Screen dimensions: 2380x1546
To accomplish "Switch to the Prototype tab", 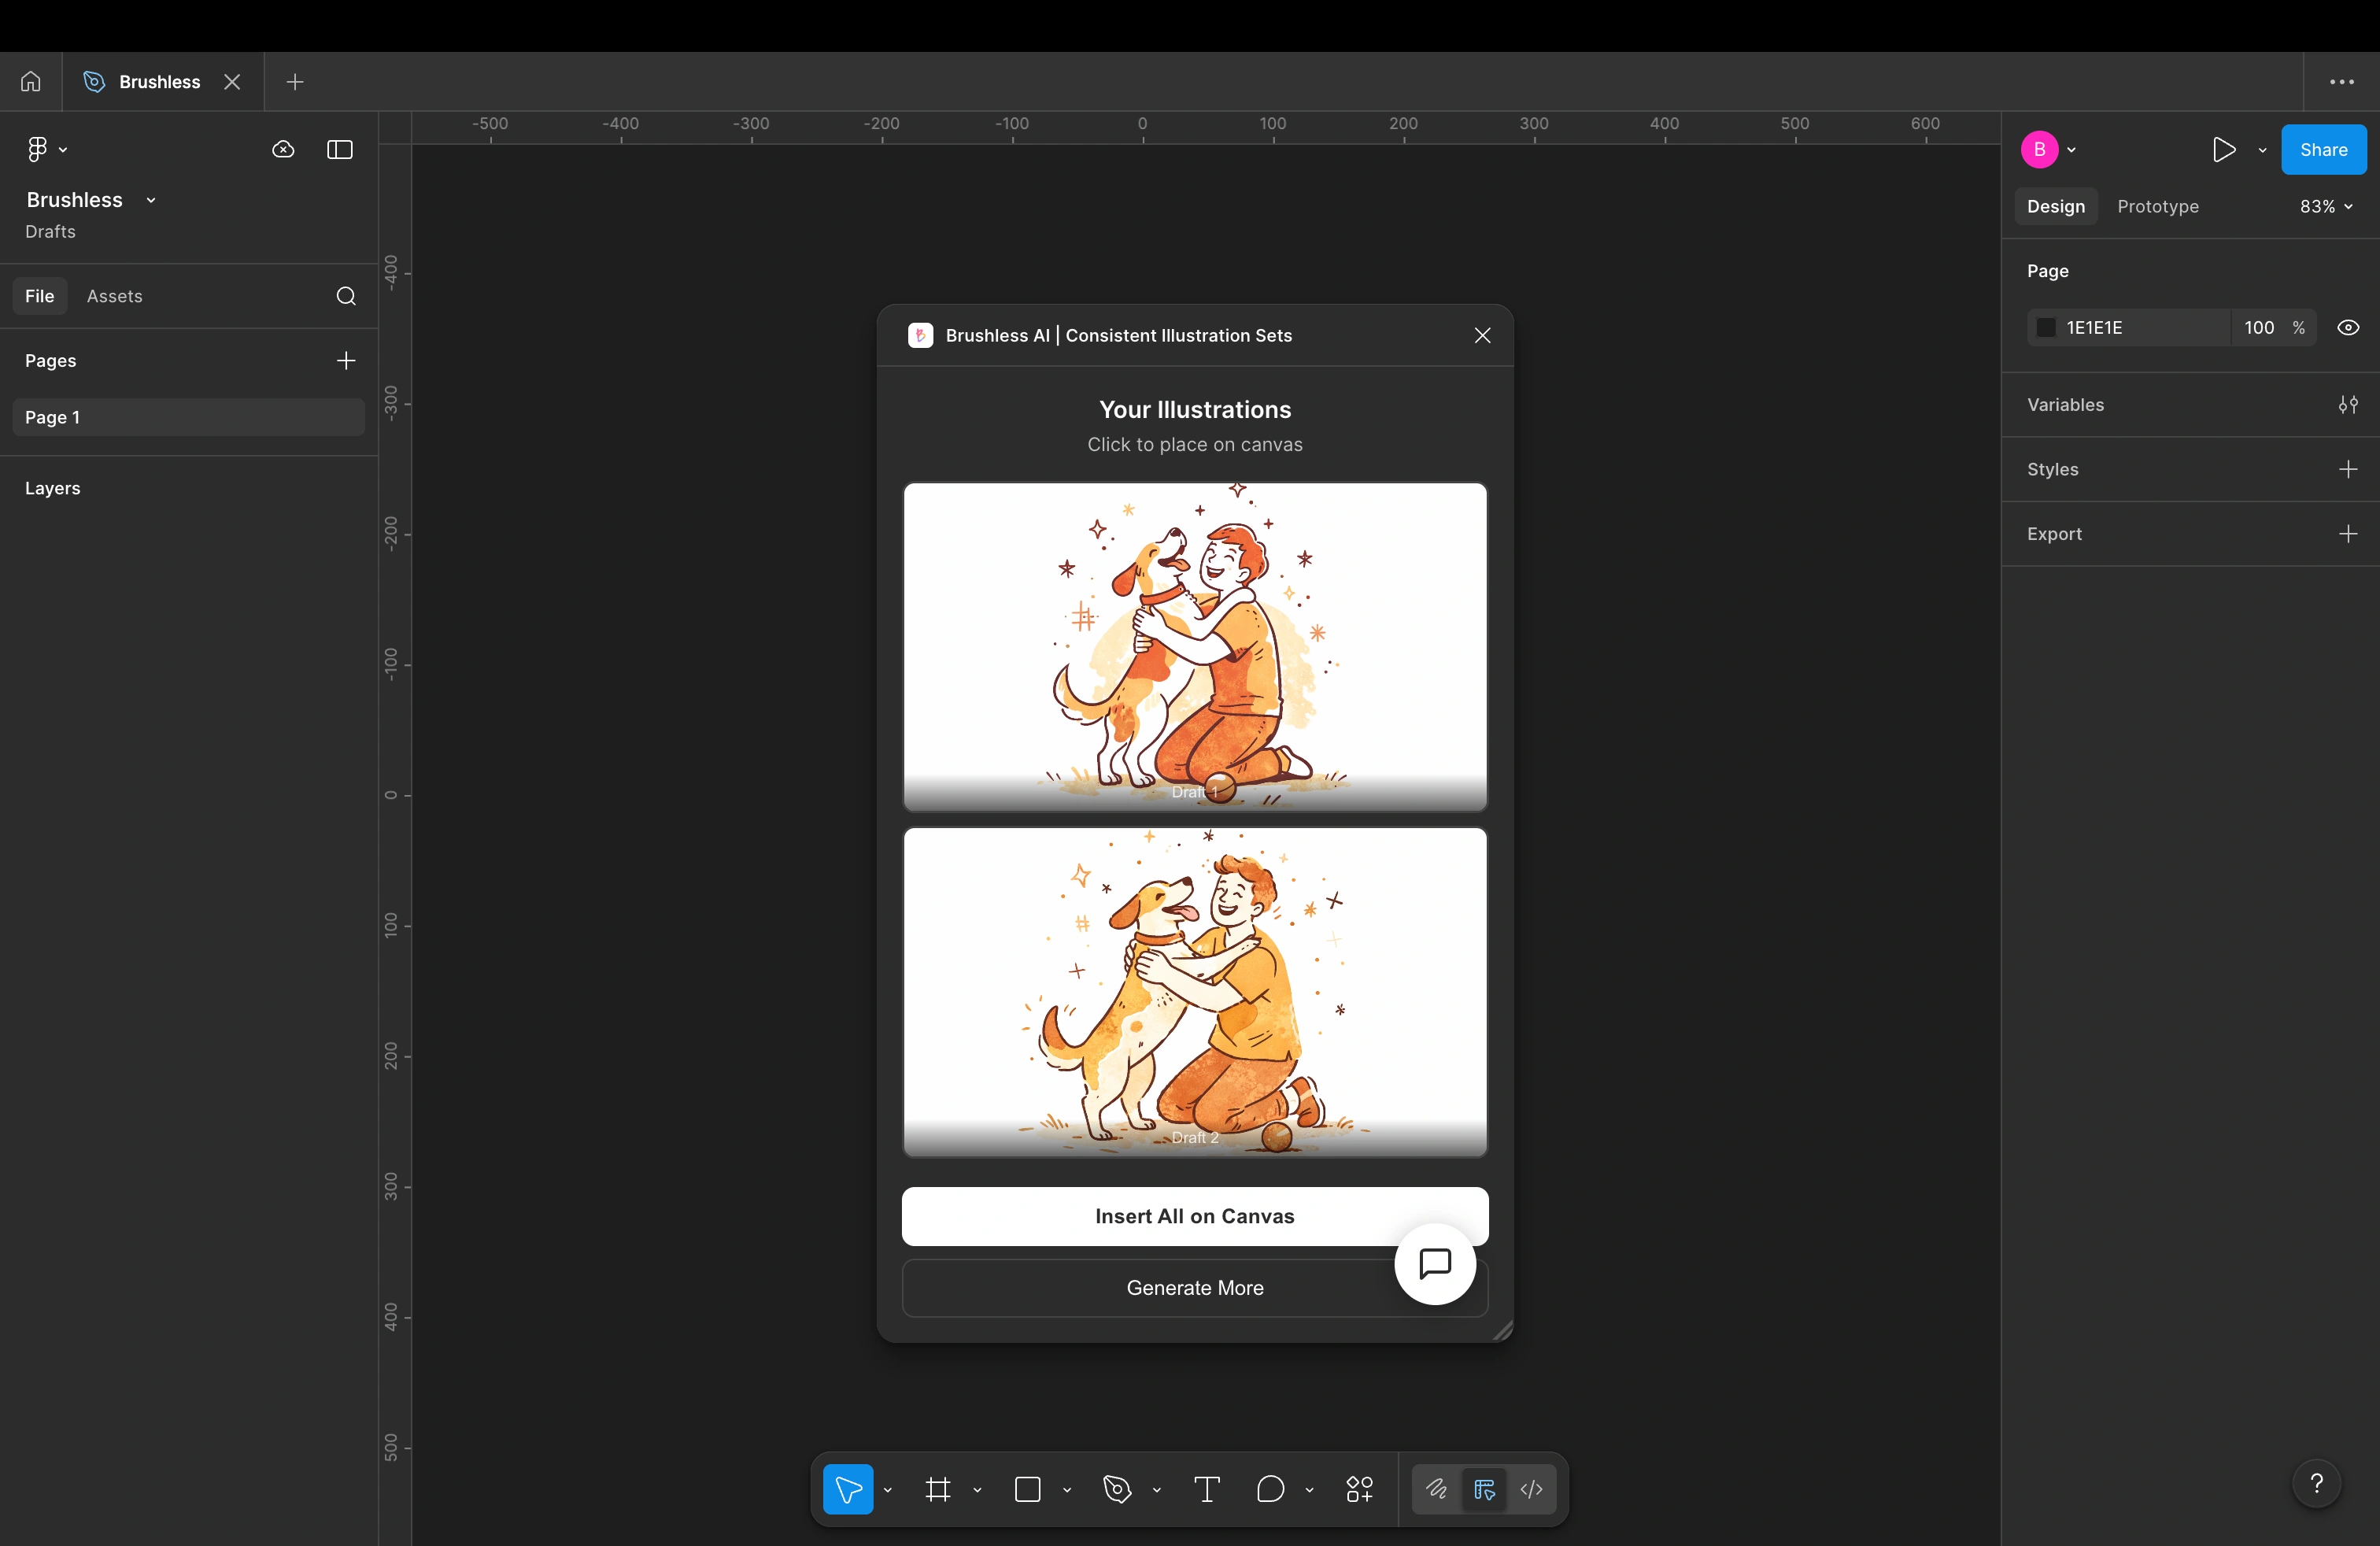I will click(2157, 206).
